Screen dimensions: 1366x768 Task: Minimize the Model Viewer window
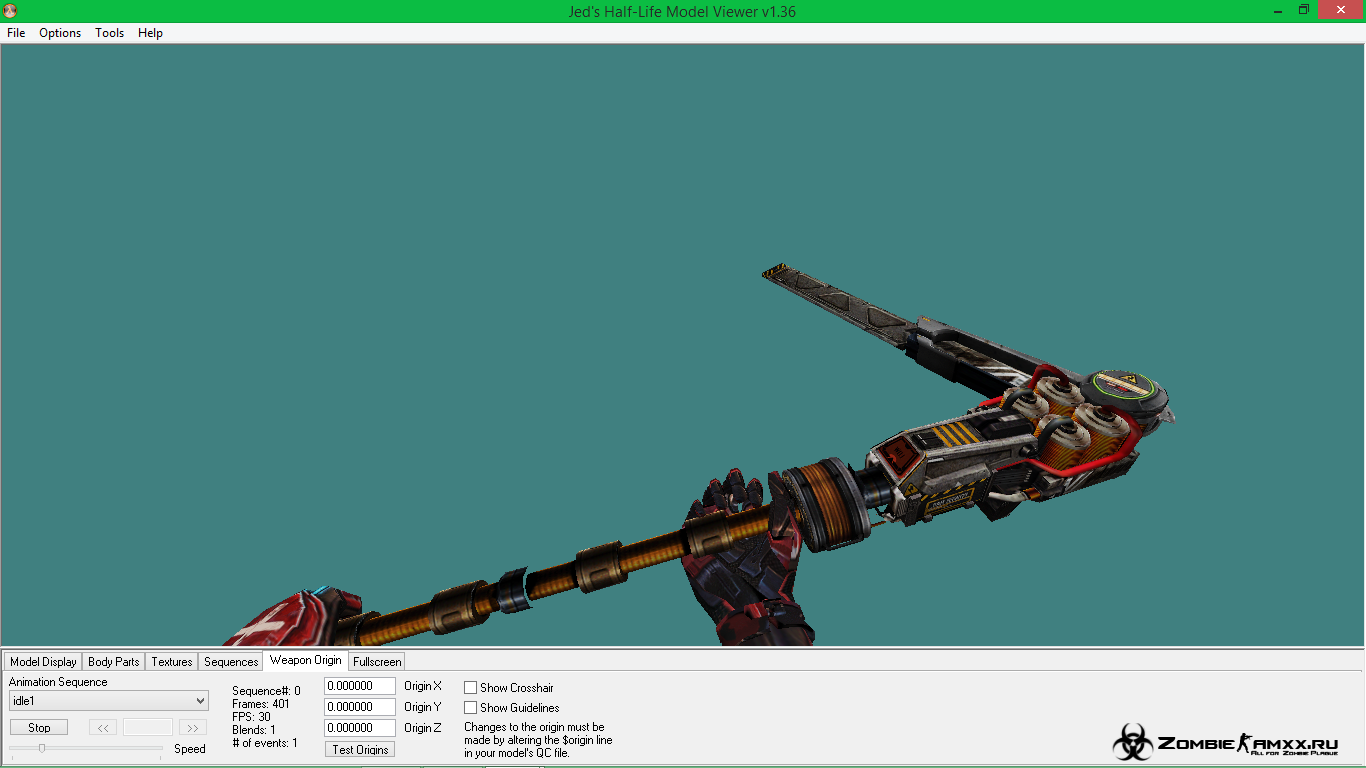(x=1276, y=10)
